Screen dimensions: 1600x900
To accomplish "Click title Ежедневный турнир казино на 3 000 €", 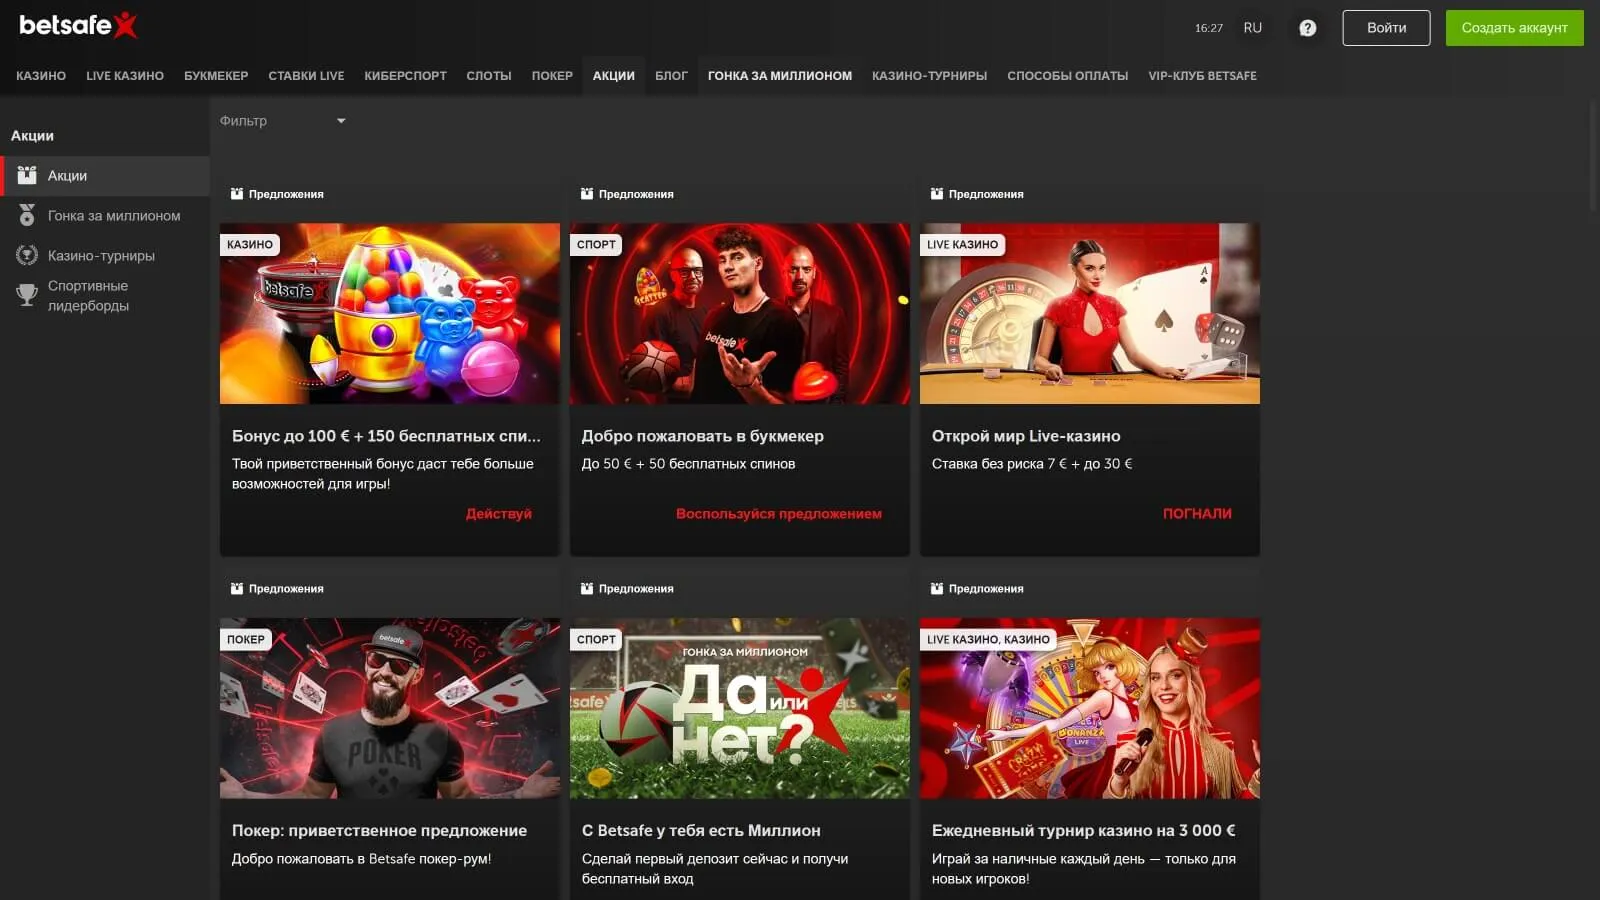I will 1083,831.
